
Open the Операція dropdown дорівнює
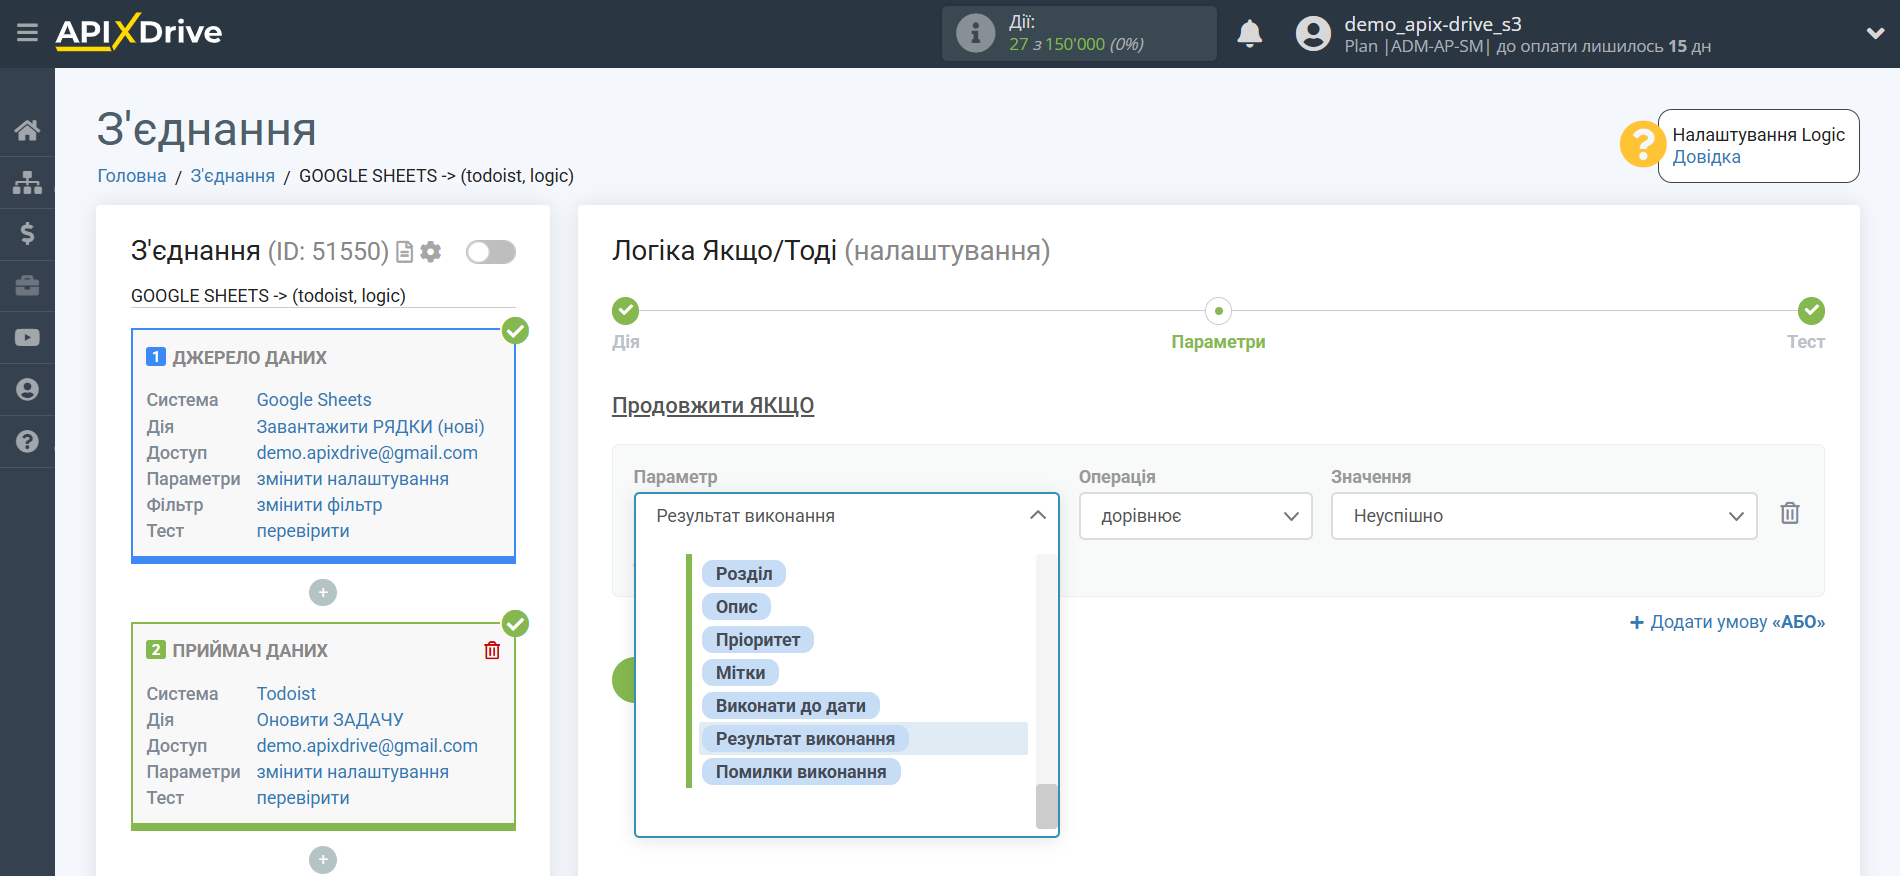pos(1196,516)
